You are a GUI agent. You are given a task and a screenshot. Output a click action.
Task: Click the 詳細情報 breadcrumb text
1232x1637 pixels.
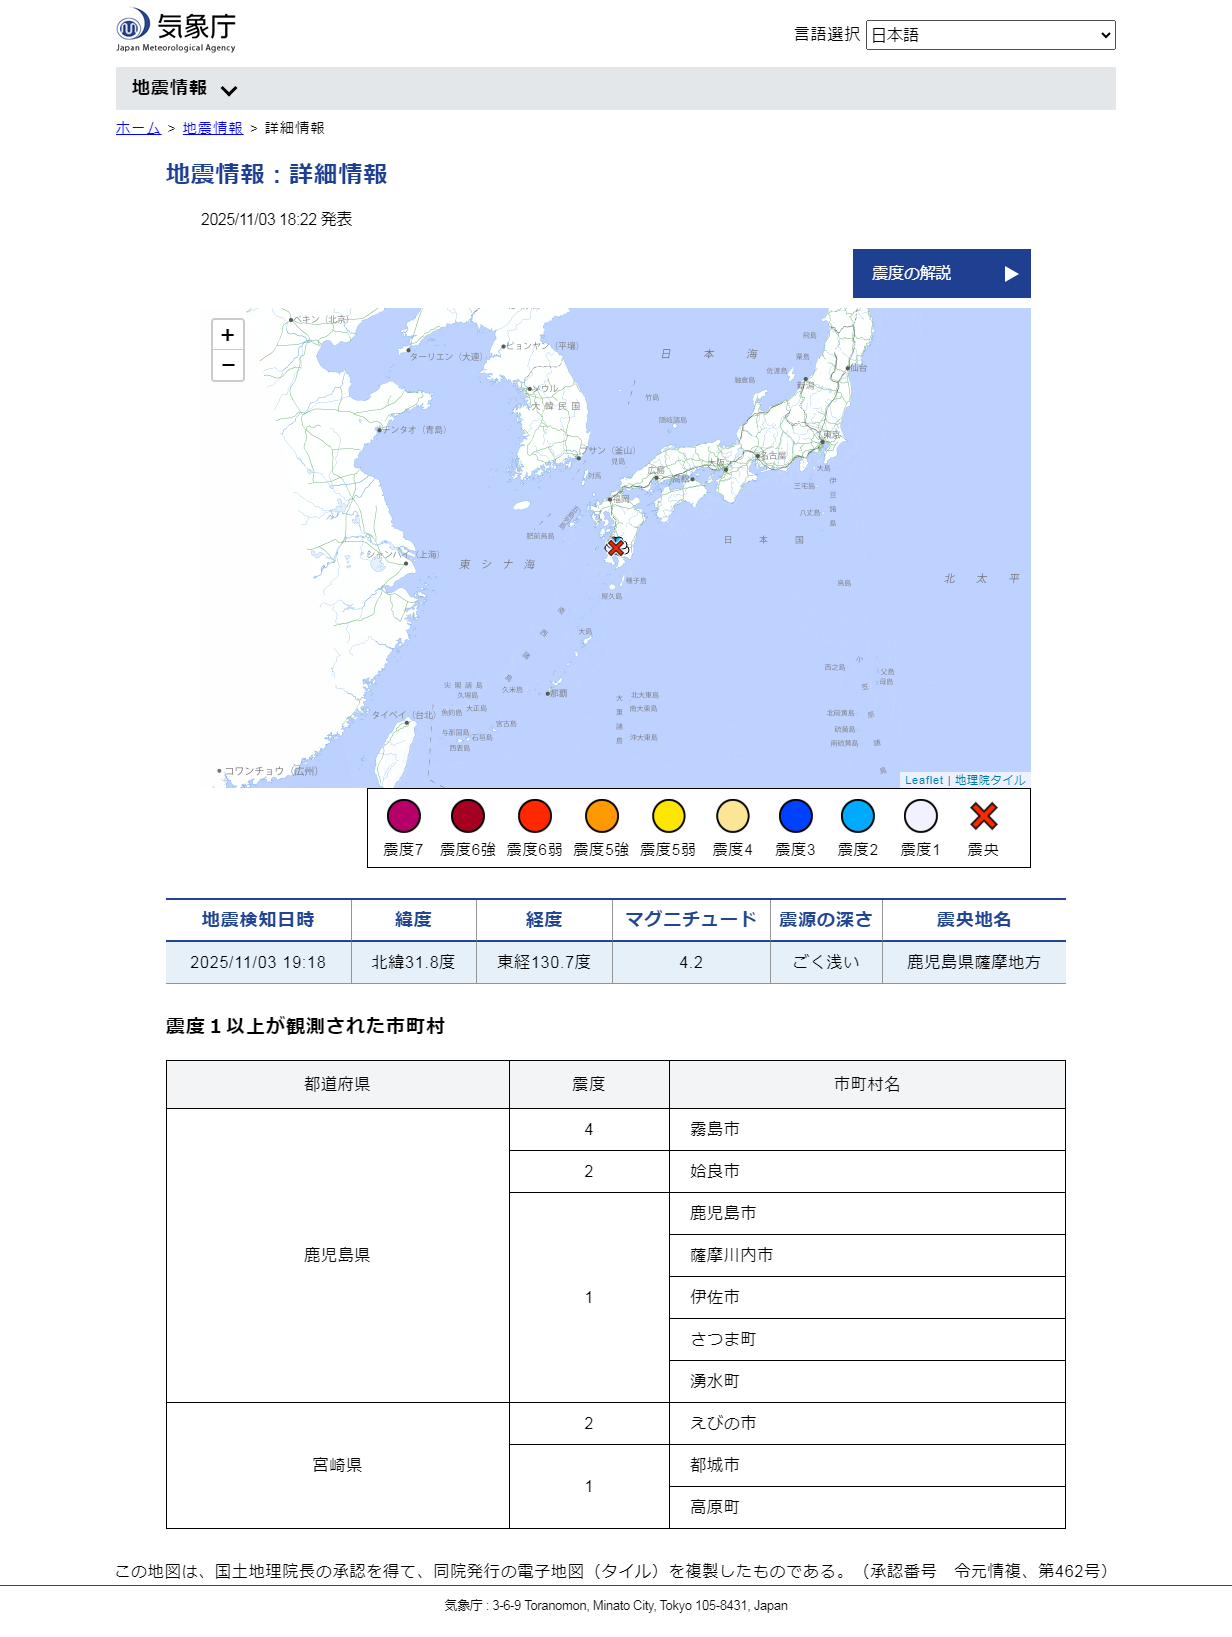click(x=295, y=128)
